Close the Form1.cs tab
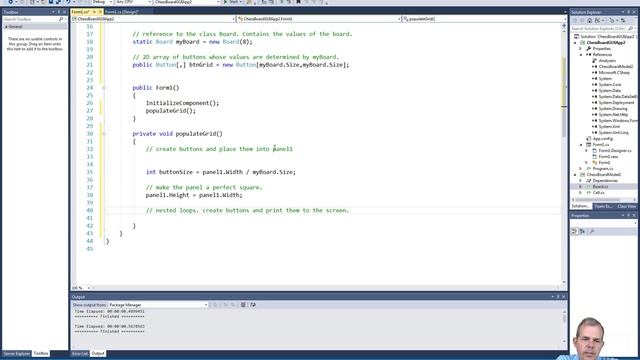The width and height of the screenshot is (640, 360). pyautogui.click(x=100, y=12)
